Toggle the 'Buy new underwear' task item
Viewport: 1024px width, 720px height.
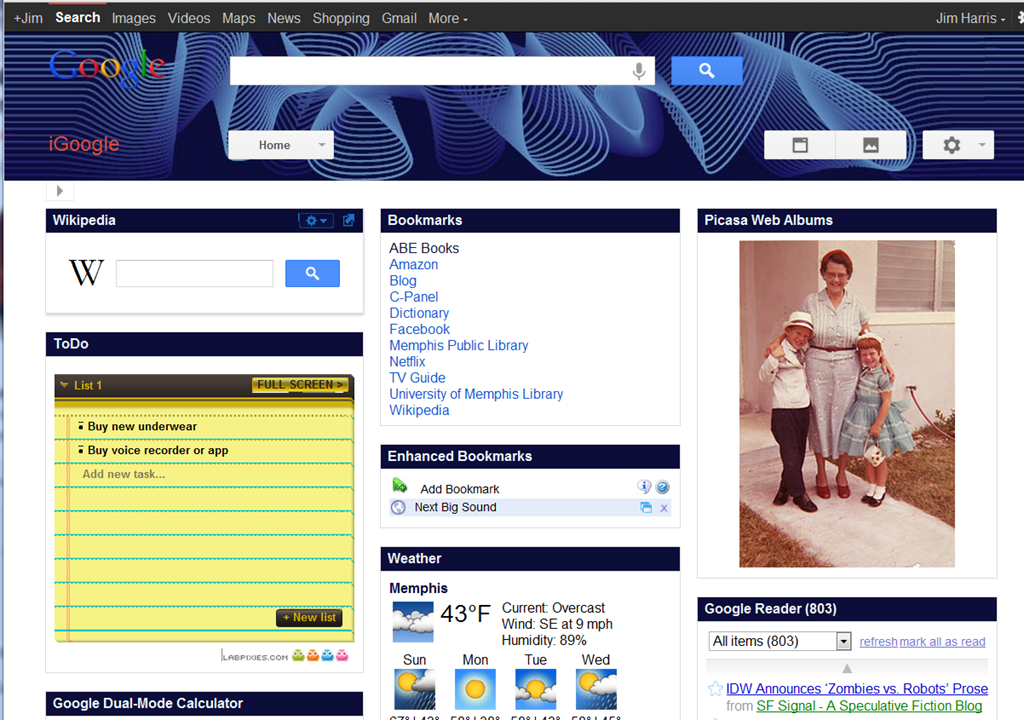point(81,427)
